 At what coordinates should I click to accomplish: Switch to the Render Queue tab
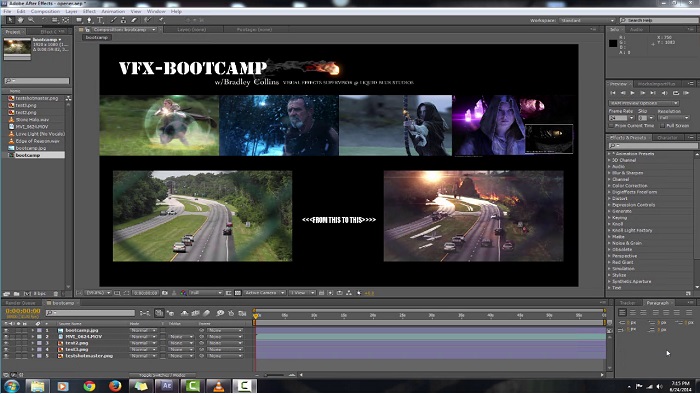(x=20, y=303)
